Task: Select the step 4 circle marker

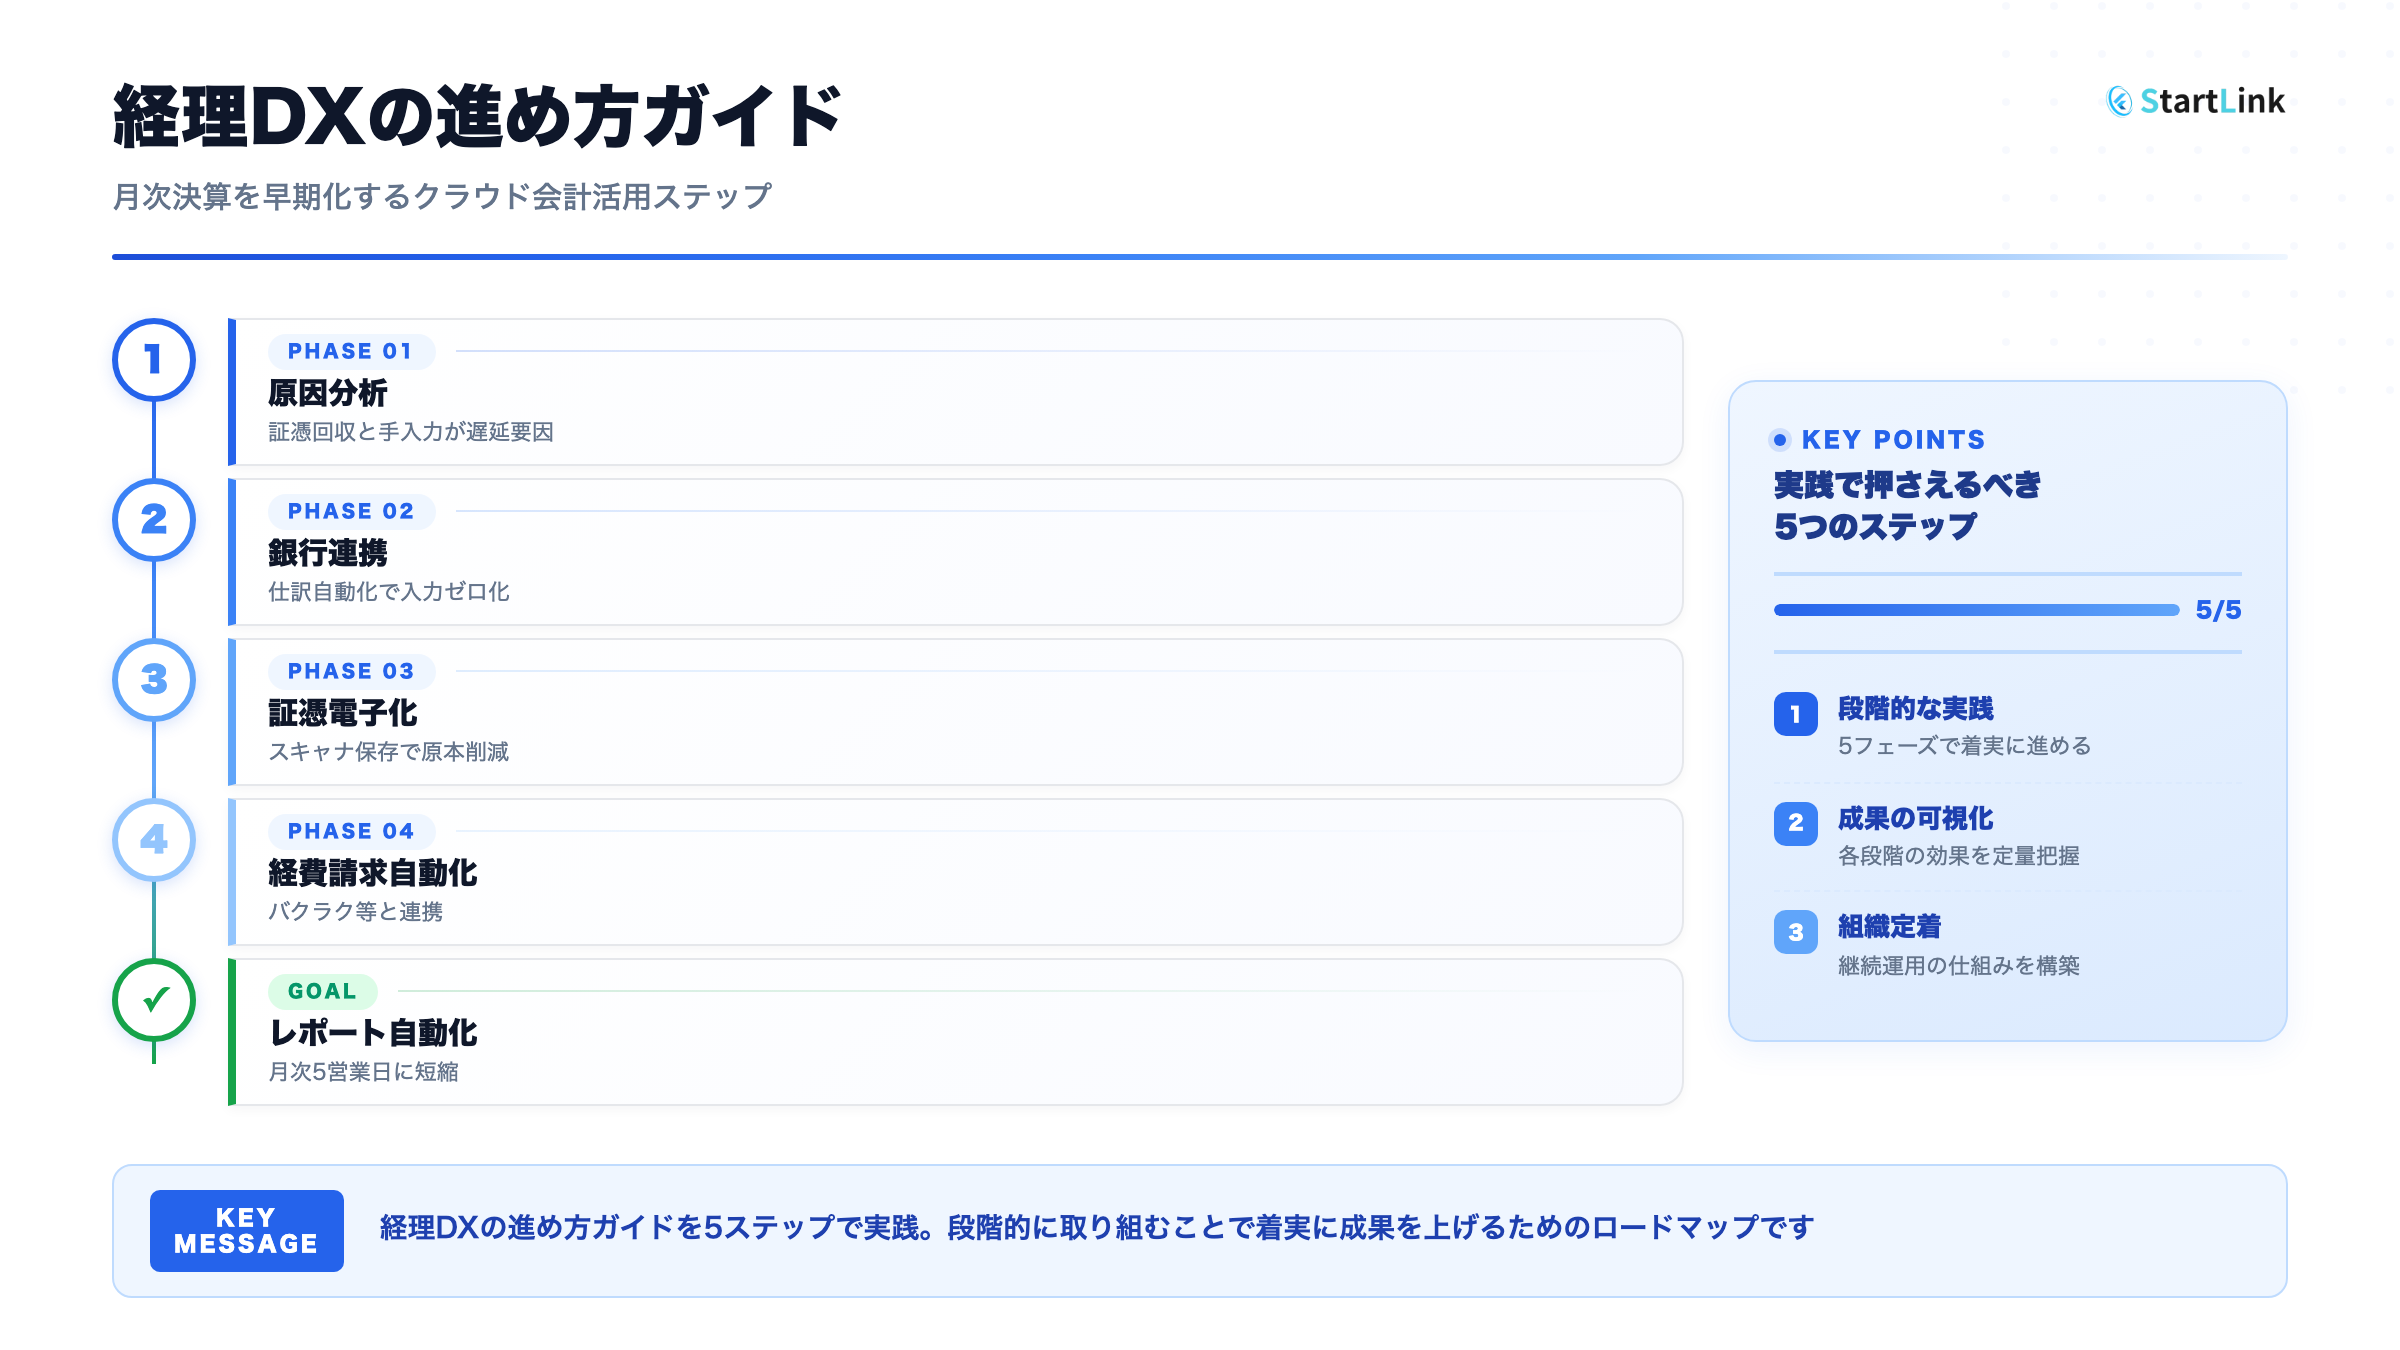Action: tap(154, 840)
